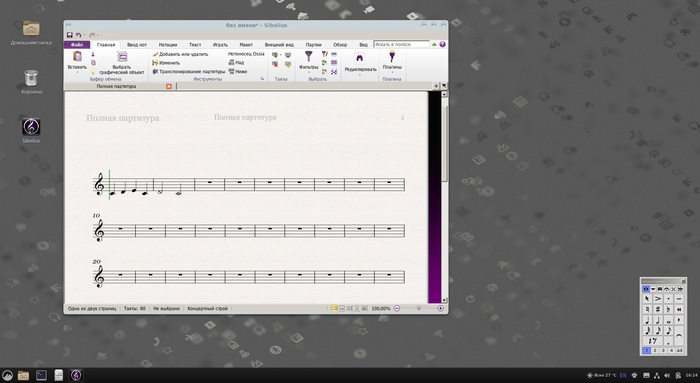Screen dimensions: 700x383
Task: Open the tab list arrow at the tab bar's right
Action: 444,86
